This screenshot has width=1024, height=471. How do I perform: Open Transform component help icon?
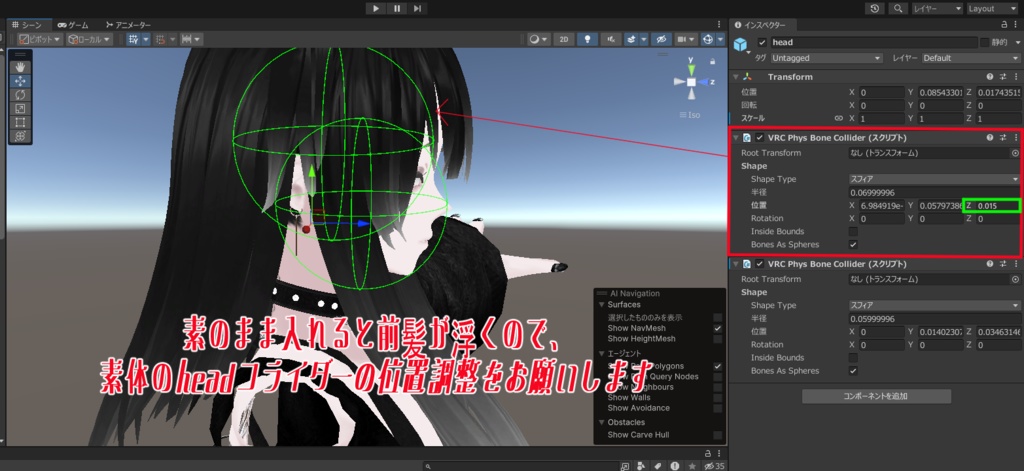[990, 77]
